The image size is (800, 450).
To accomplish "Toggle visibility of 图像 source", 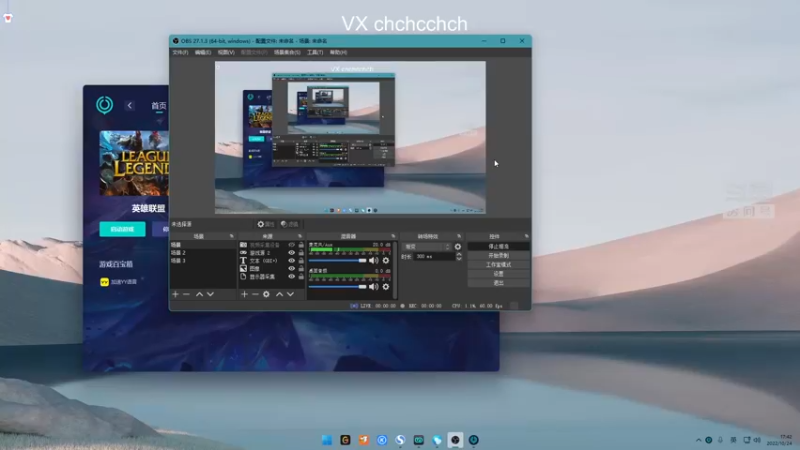I will (291, 268).
